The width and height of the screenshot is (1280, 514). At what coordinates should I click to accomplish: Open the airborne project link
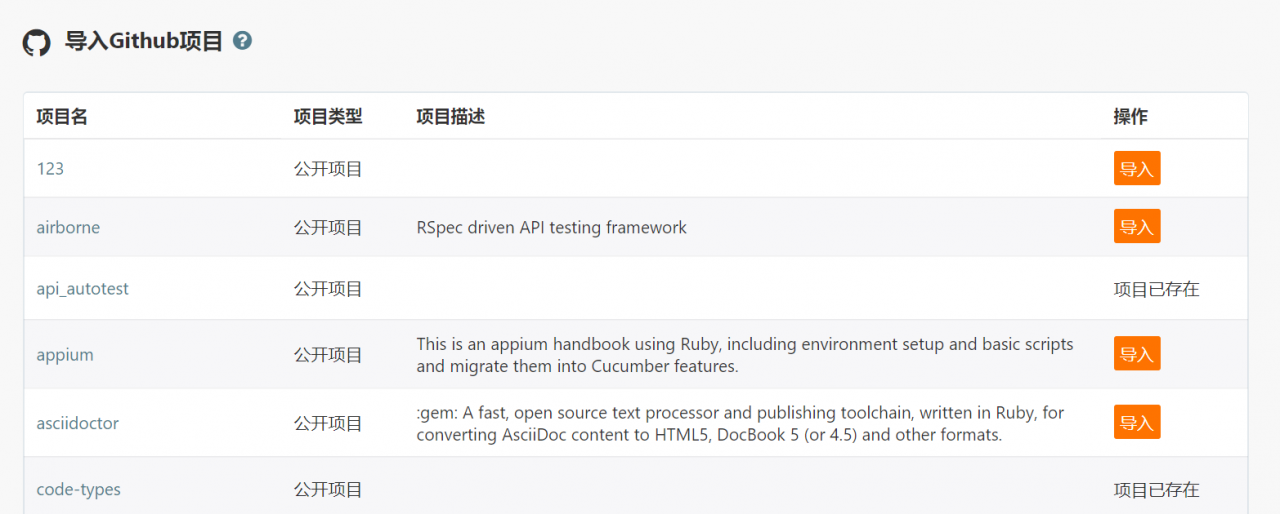(x=68, y=227)
